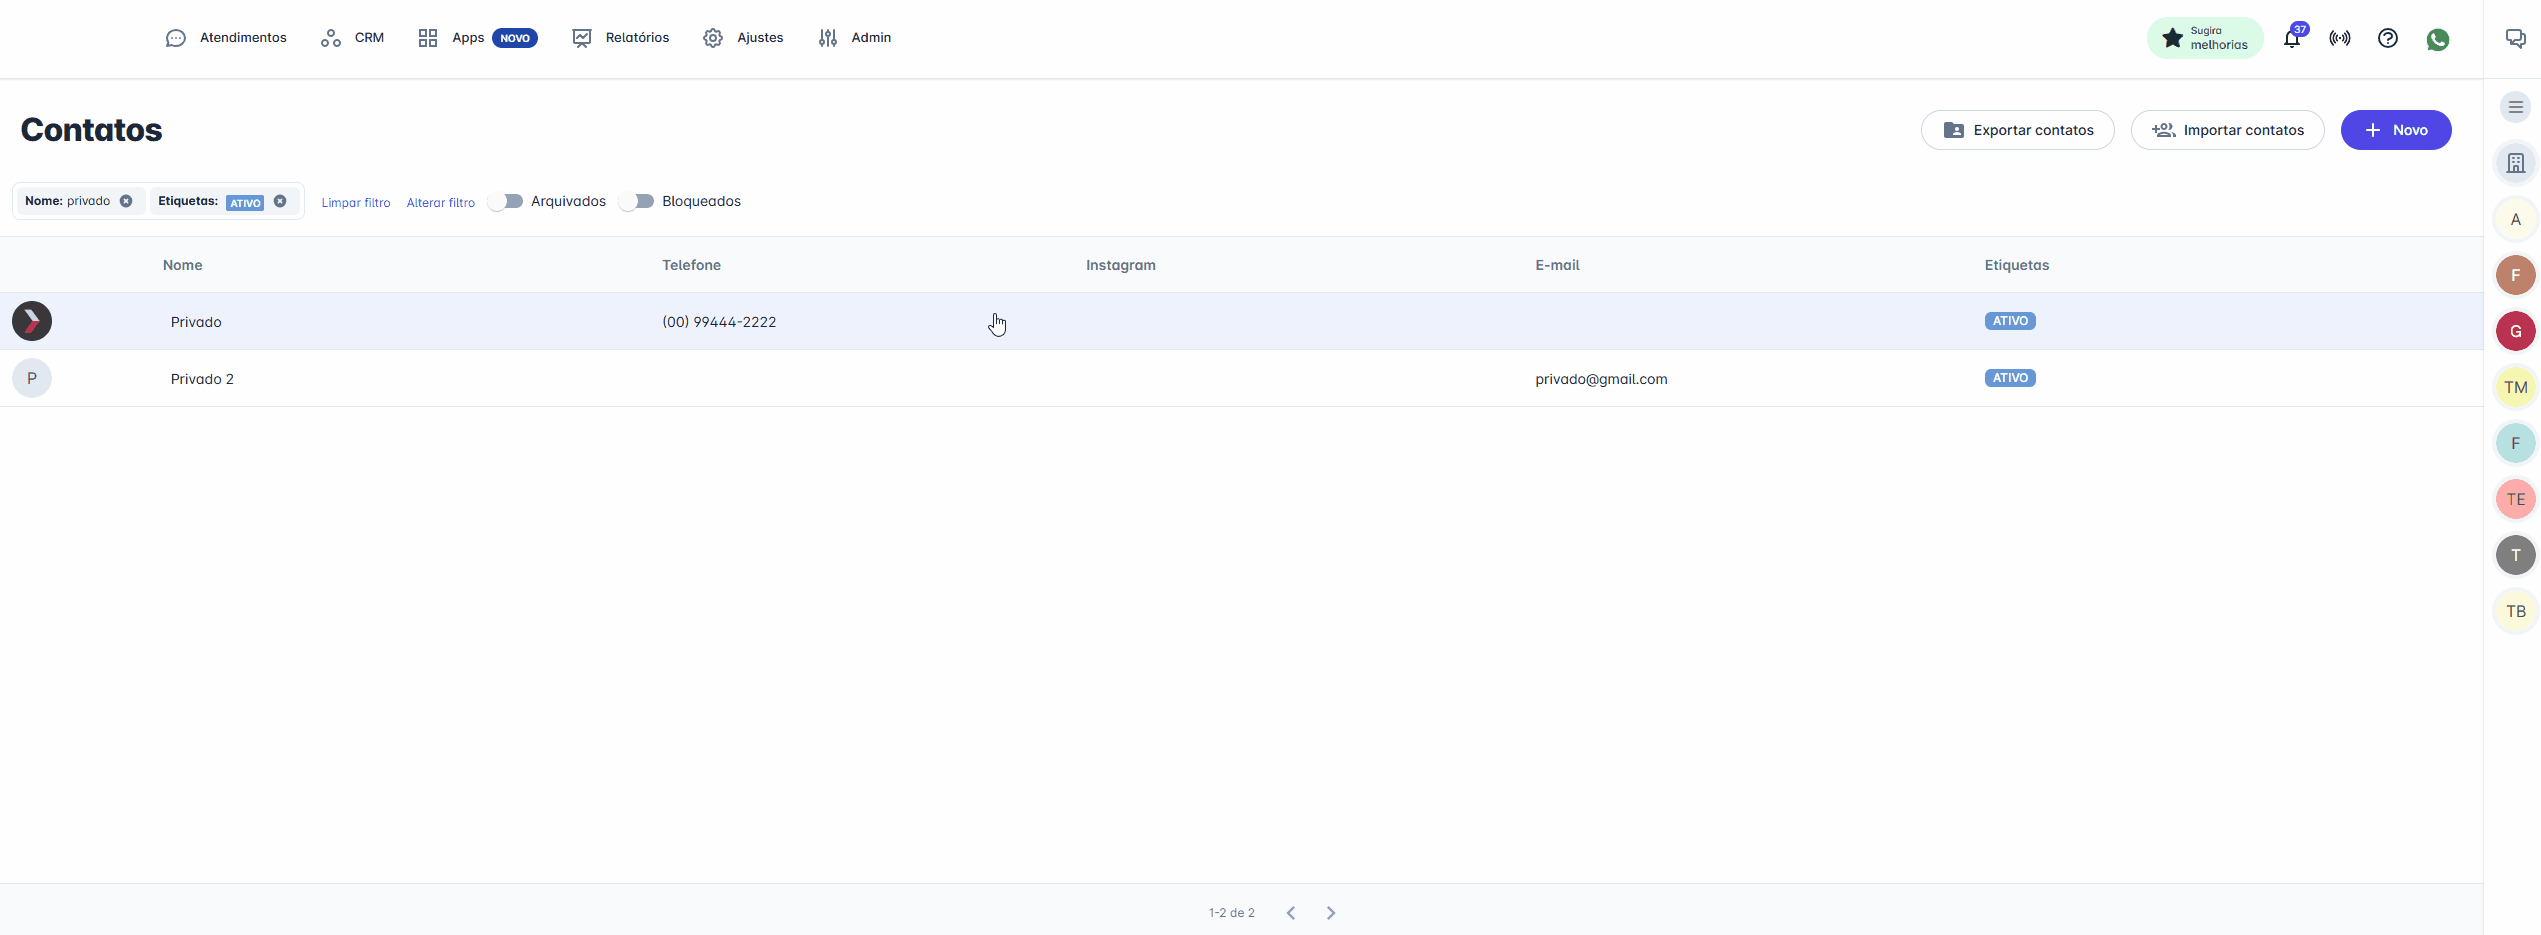Open the Relatórios menu

[x=620, y=38]
